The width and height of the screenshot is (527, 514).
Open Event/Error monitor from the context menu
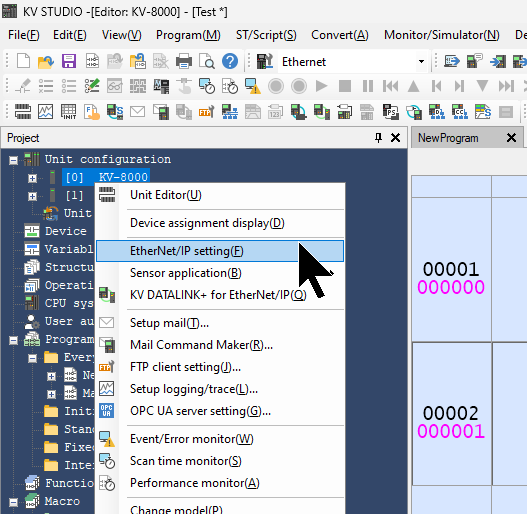pyautogui.click(x=220, y=439)
